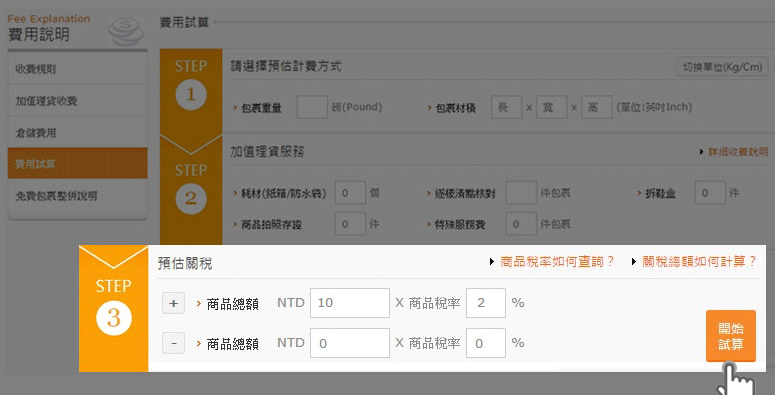Click the 包裹重量 pound input field
The image size is (775, 395).
(x=312, y=107)
